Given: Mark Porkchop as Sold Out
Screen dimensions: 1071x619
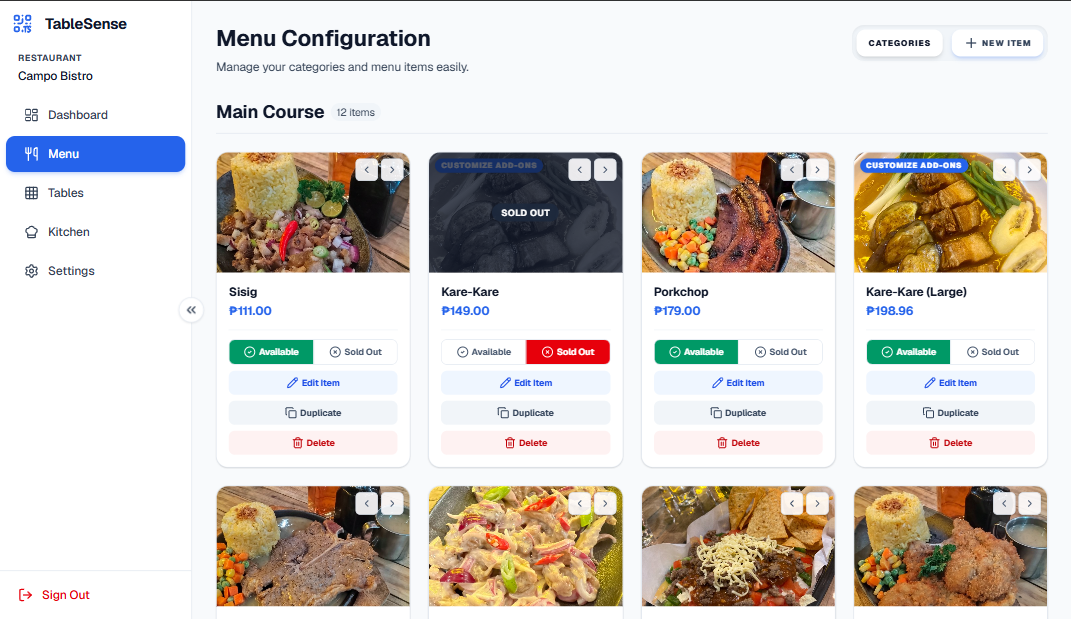Looking at the screenshot, I should tap(780, 352).
